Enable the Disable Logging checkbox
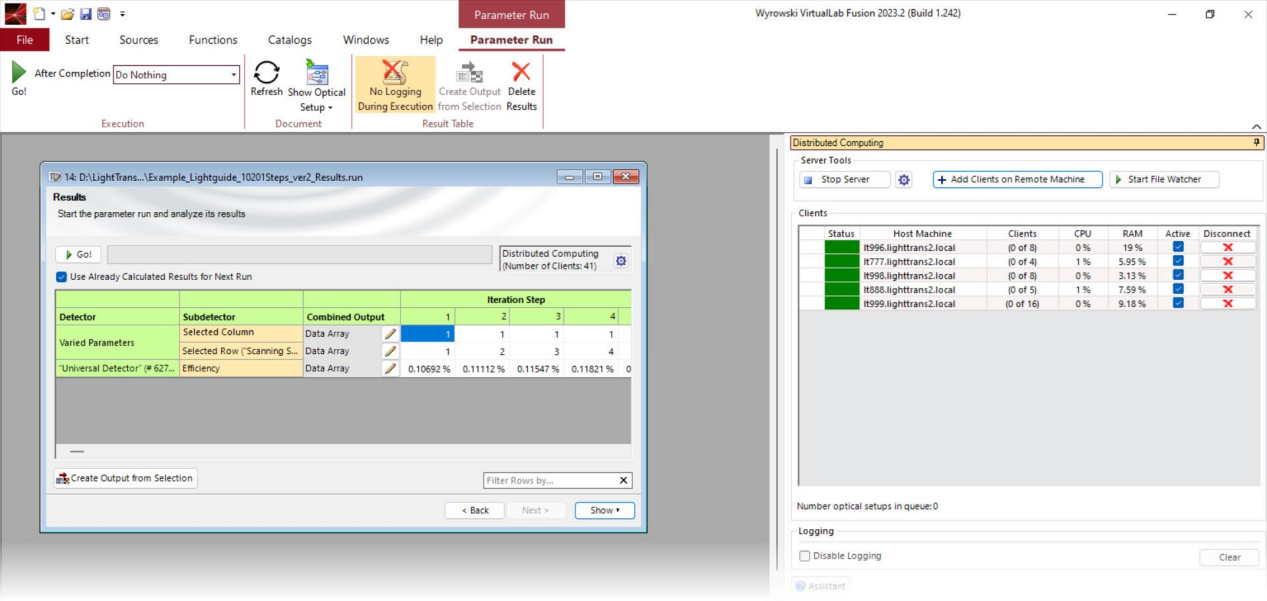The image size is (1267, 601). (x=805, y=556)
